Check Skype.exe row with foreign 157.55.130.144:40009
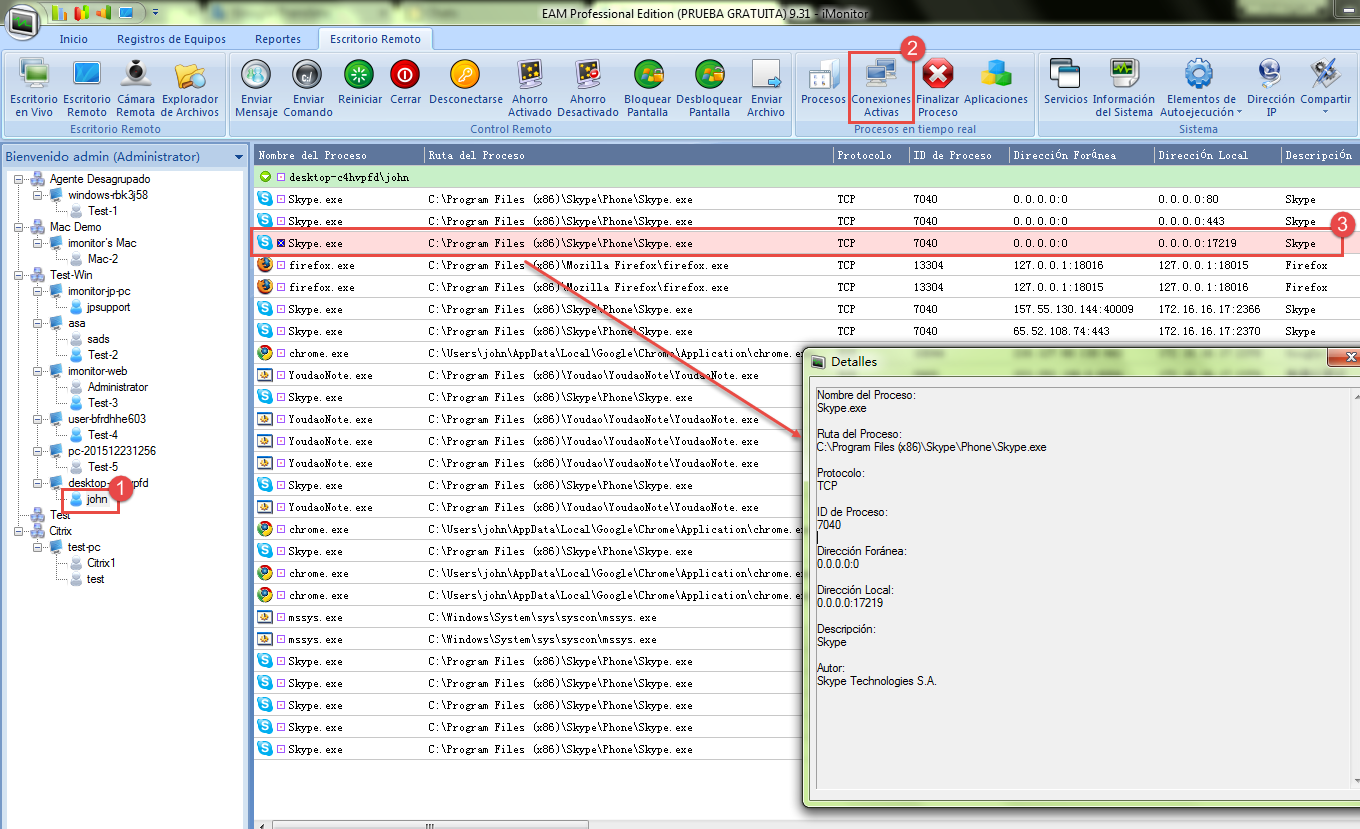Viewport: 1360px width, 829px height. [281, 309]
